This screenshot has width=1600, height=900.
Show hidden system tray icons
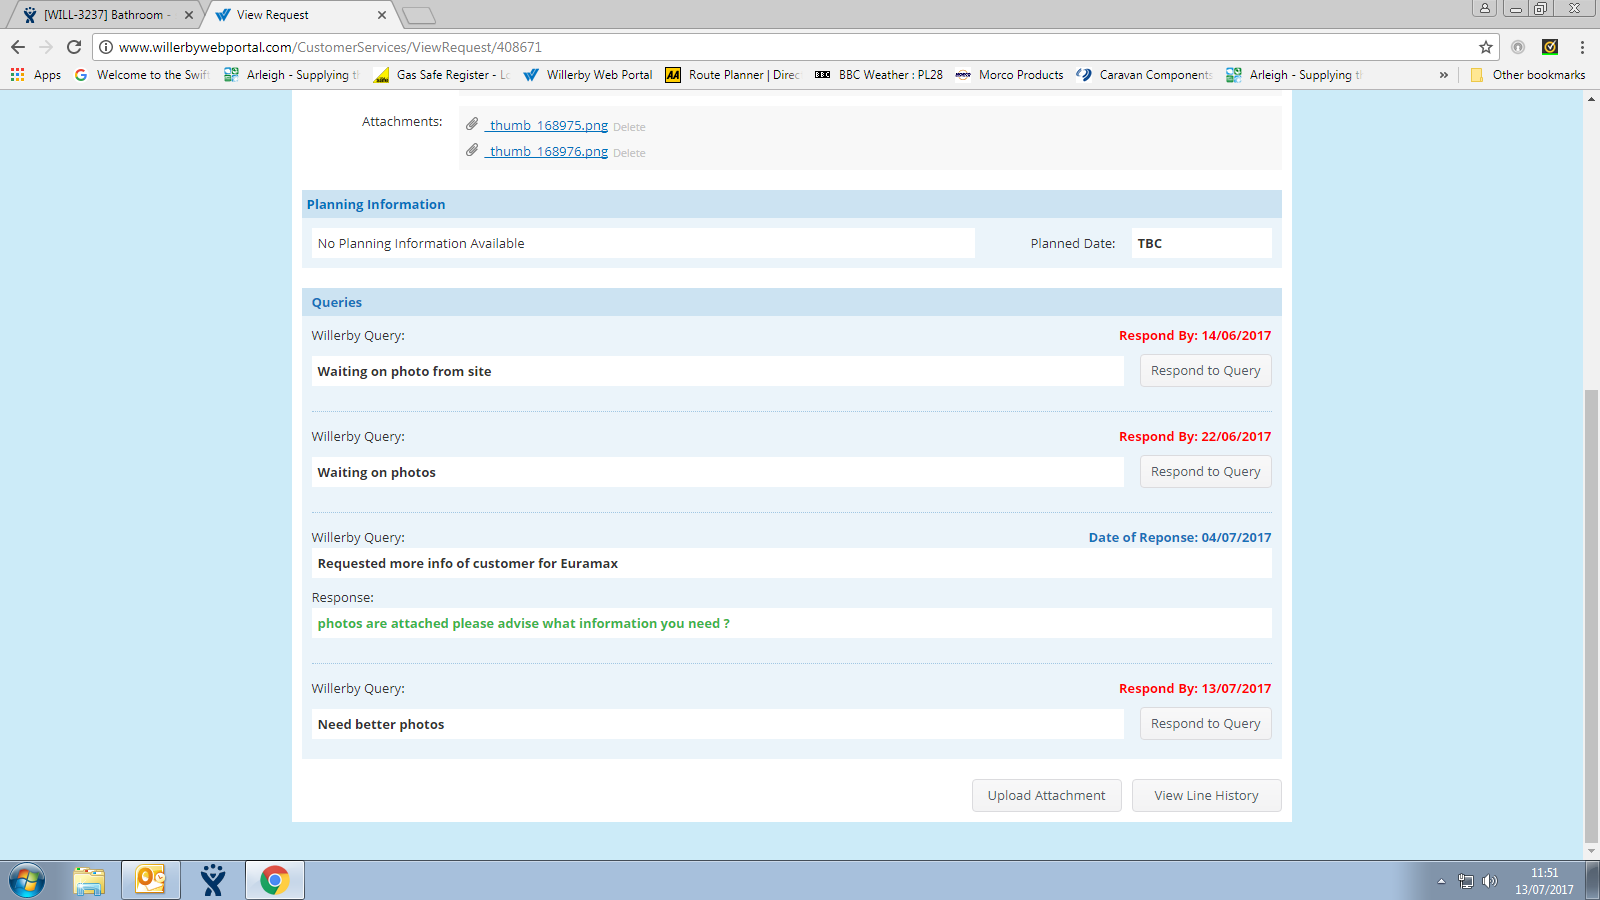pyautogui.click(x=1441, y=881)
